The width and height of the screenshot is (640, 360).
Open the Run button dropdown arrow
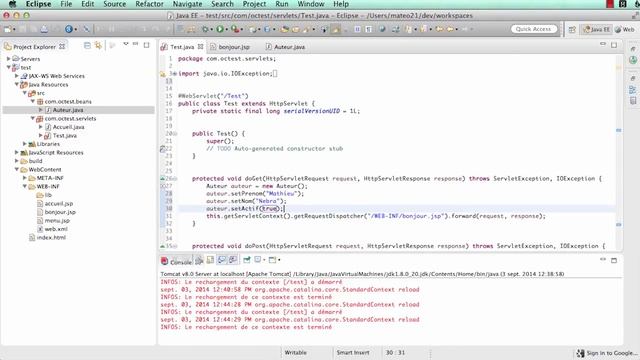point(226,29)
